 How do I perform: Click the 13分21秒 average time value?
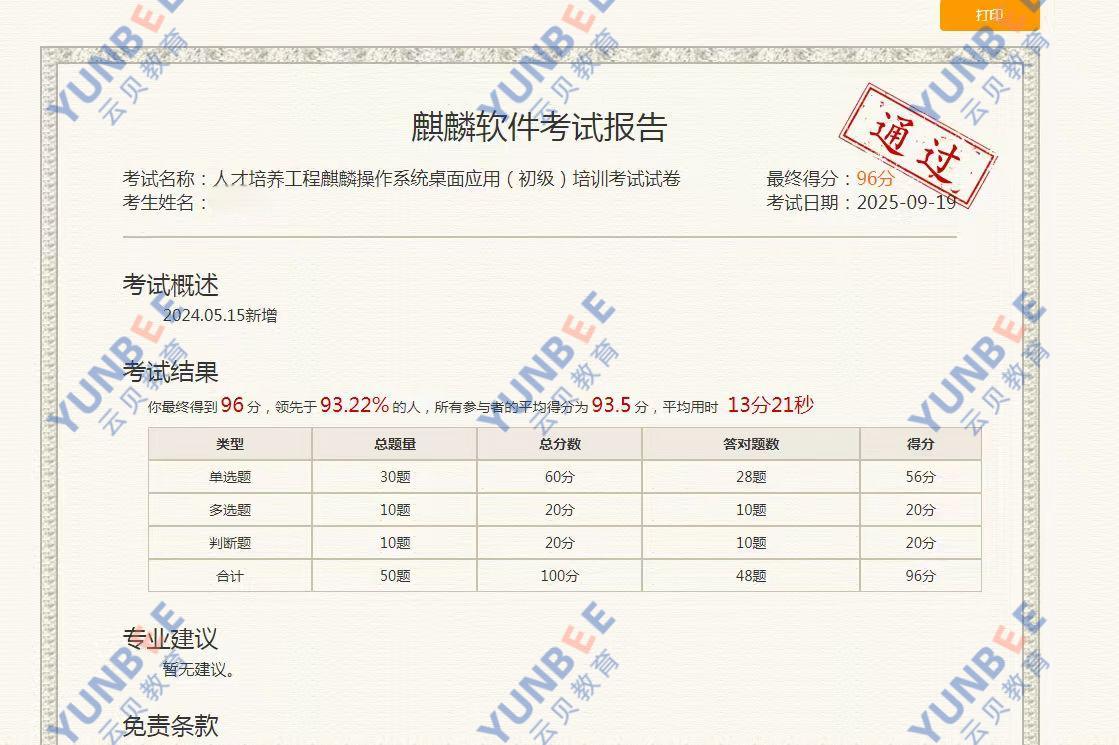coord(770,405)
